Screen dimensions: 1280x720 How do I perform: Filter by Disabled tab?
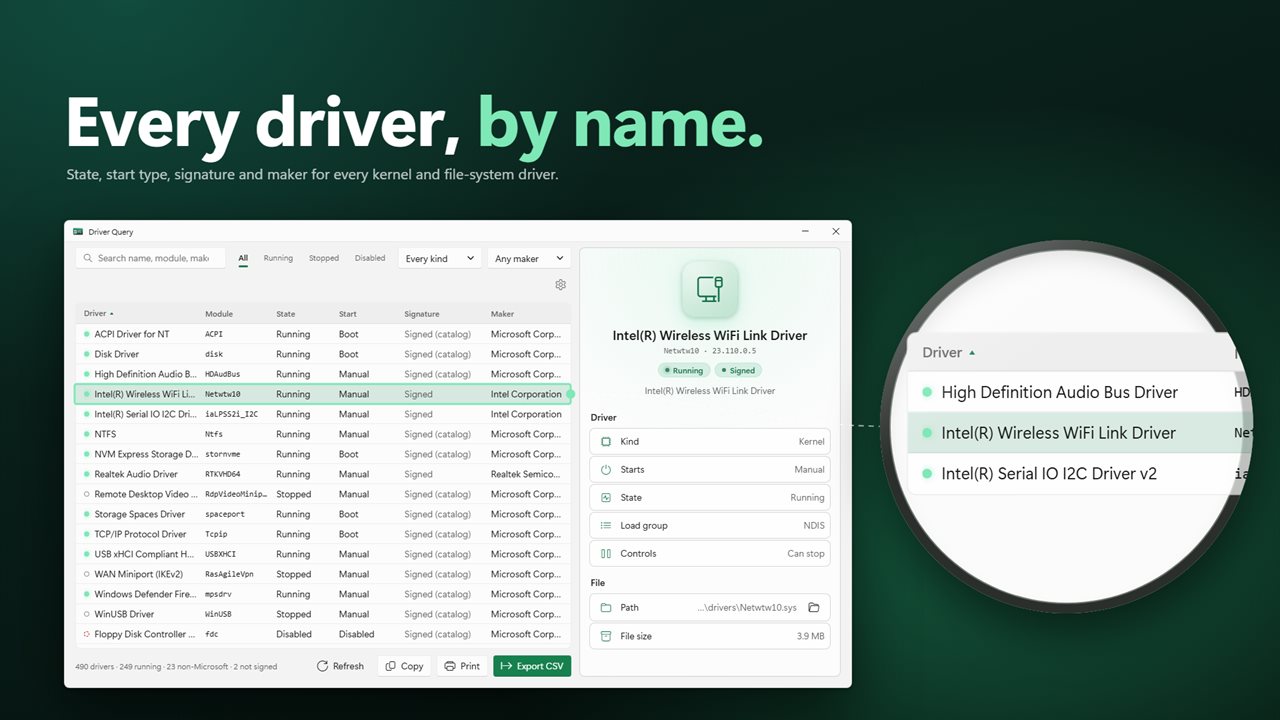pos(370,258)
